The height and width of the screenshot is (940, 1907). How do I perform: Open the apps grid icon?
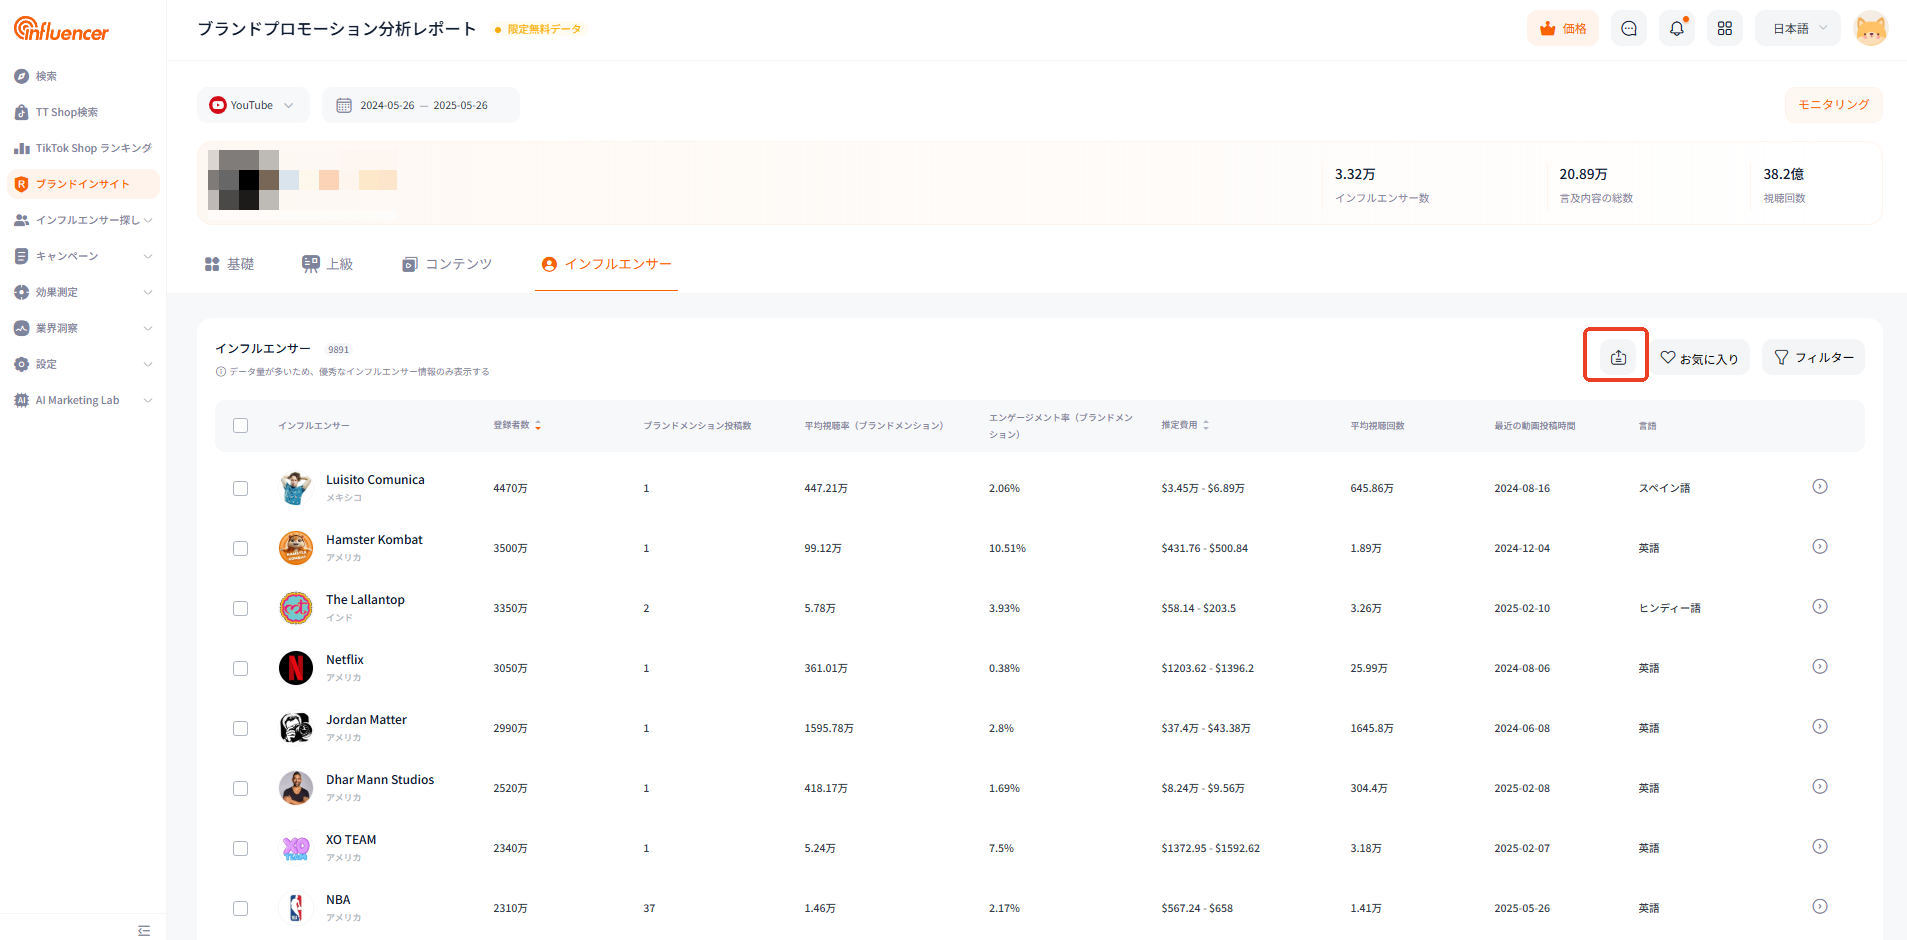click(x=1725, y=28)
